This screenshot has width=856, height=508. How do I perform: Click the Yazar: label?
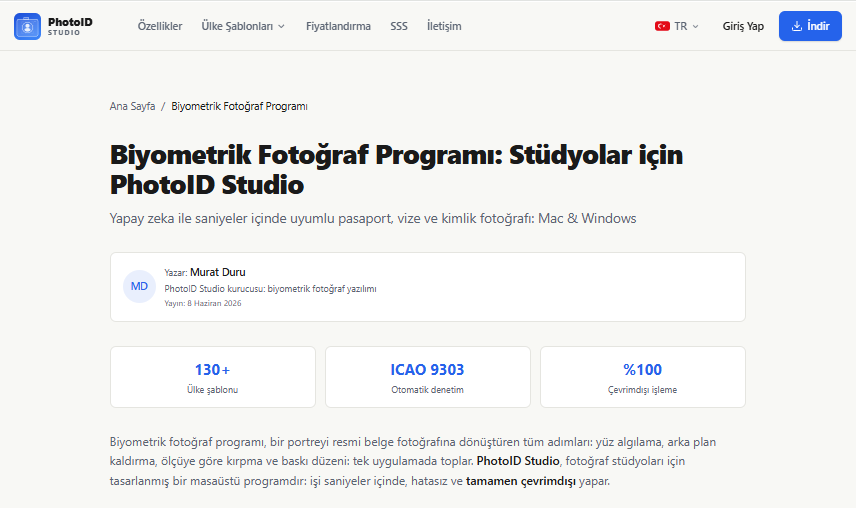pos(176,273)
